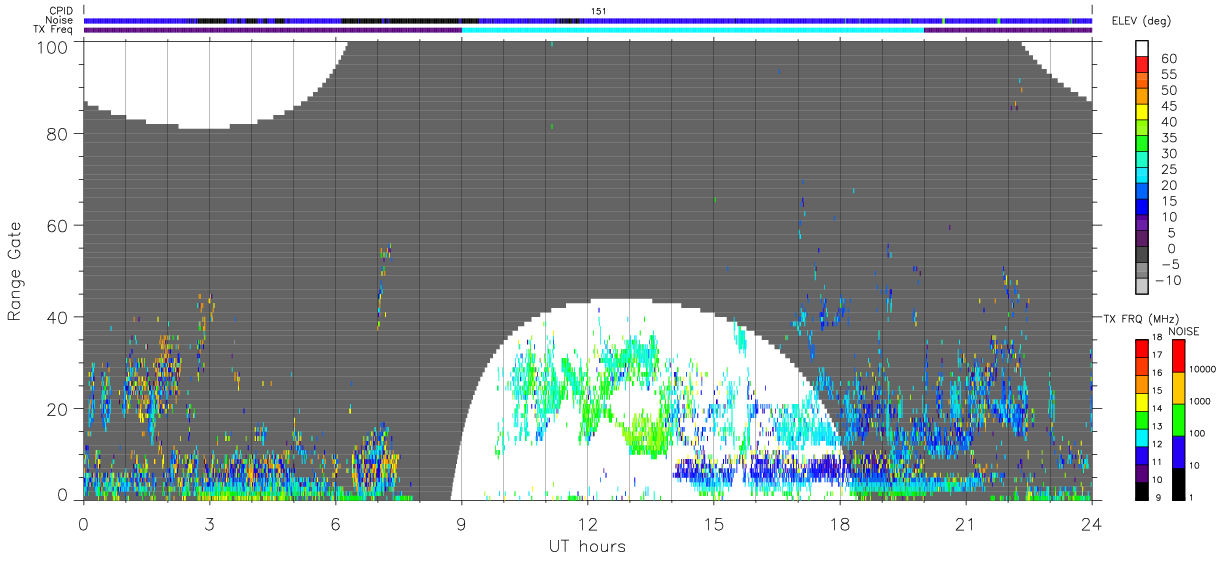Click Range Gate tick label '20'
The image size is (1228, 567).
pyautogui.click(x=58, y=409)
